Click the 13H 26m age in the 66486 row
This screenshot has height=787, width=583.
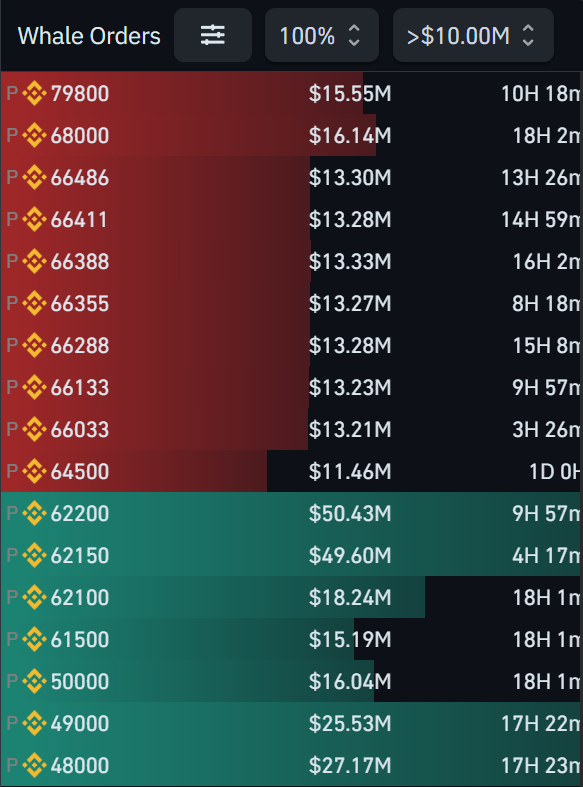[541, 178]
